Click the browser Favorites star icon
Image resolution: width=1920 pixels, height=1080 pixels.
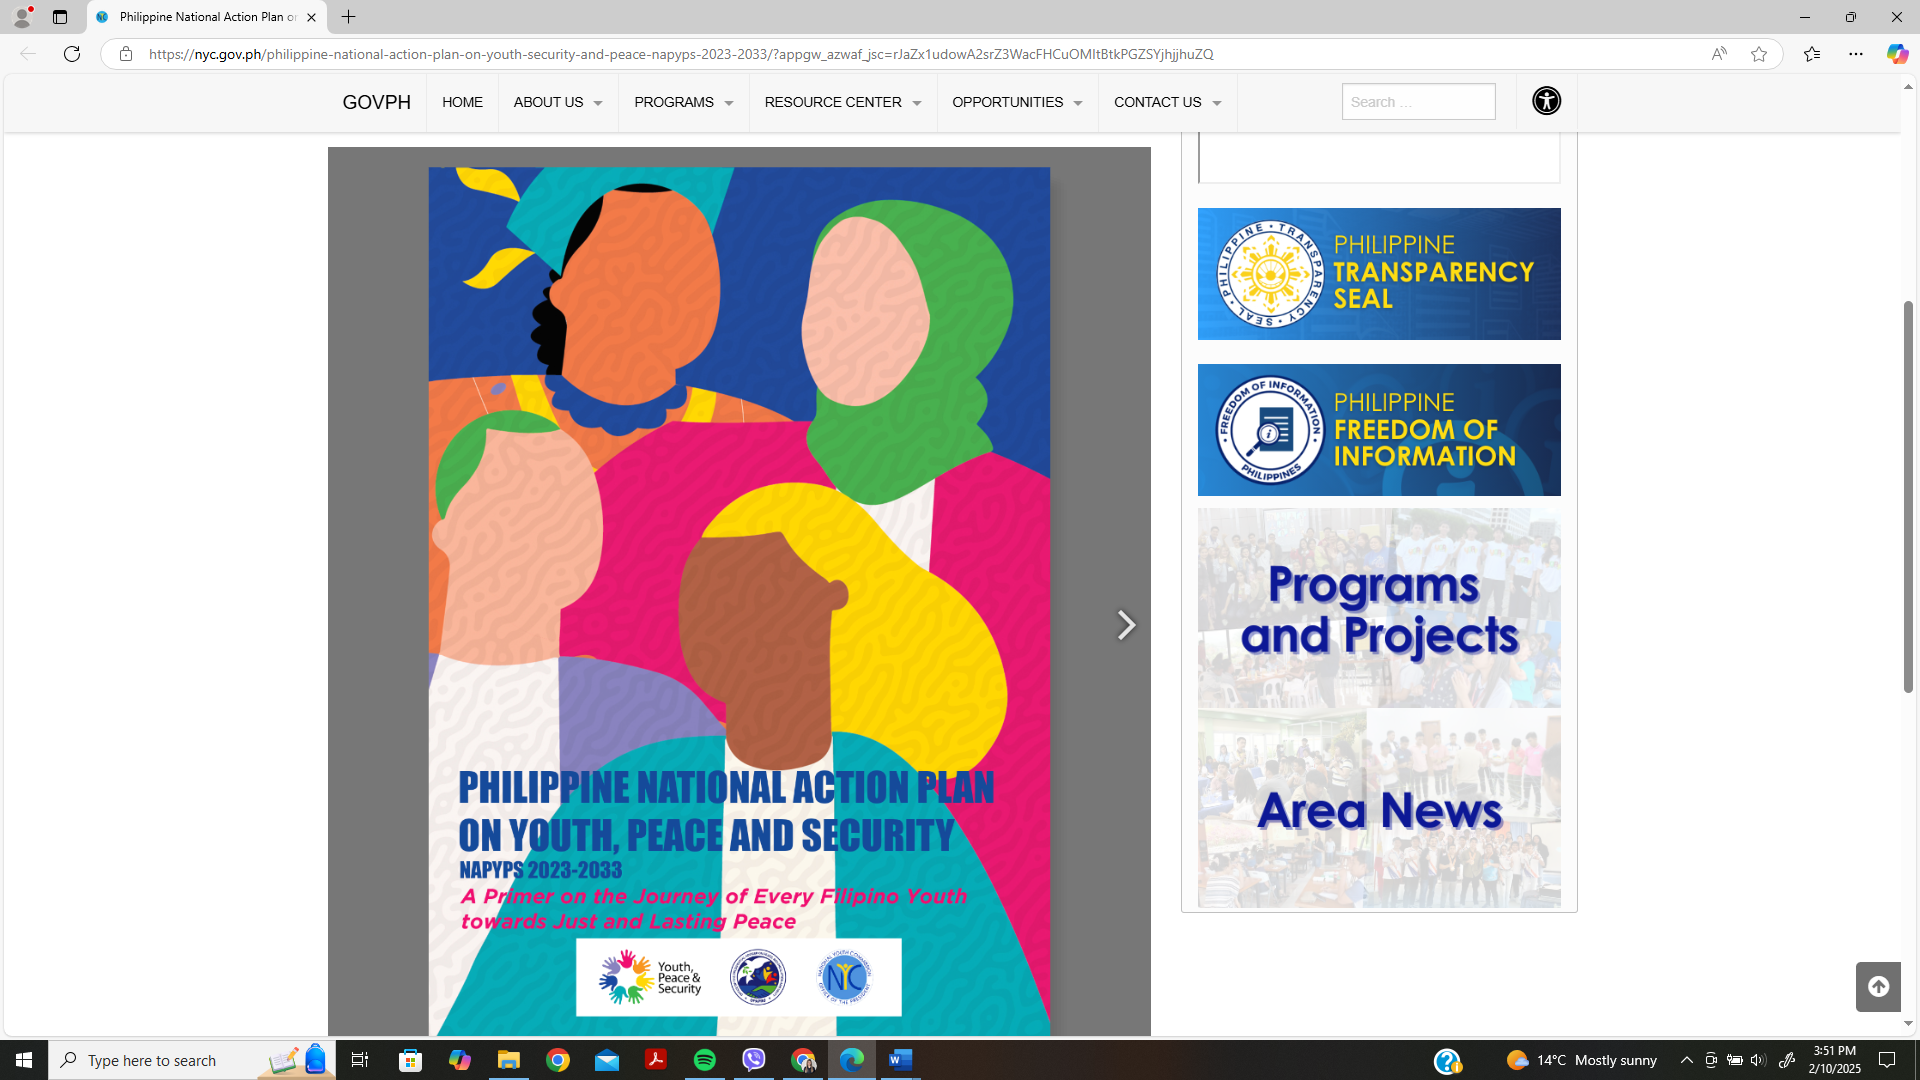[x=1759, y=54]
